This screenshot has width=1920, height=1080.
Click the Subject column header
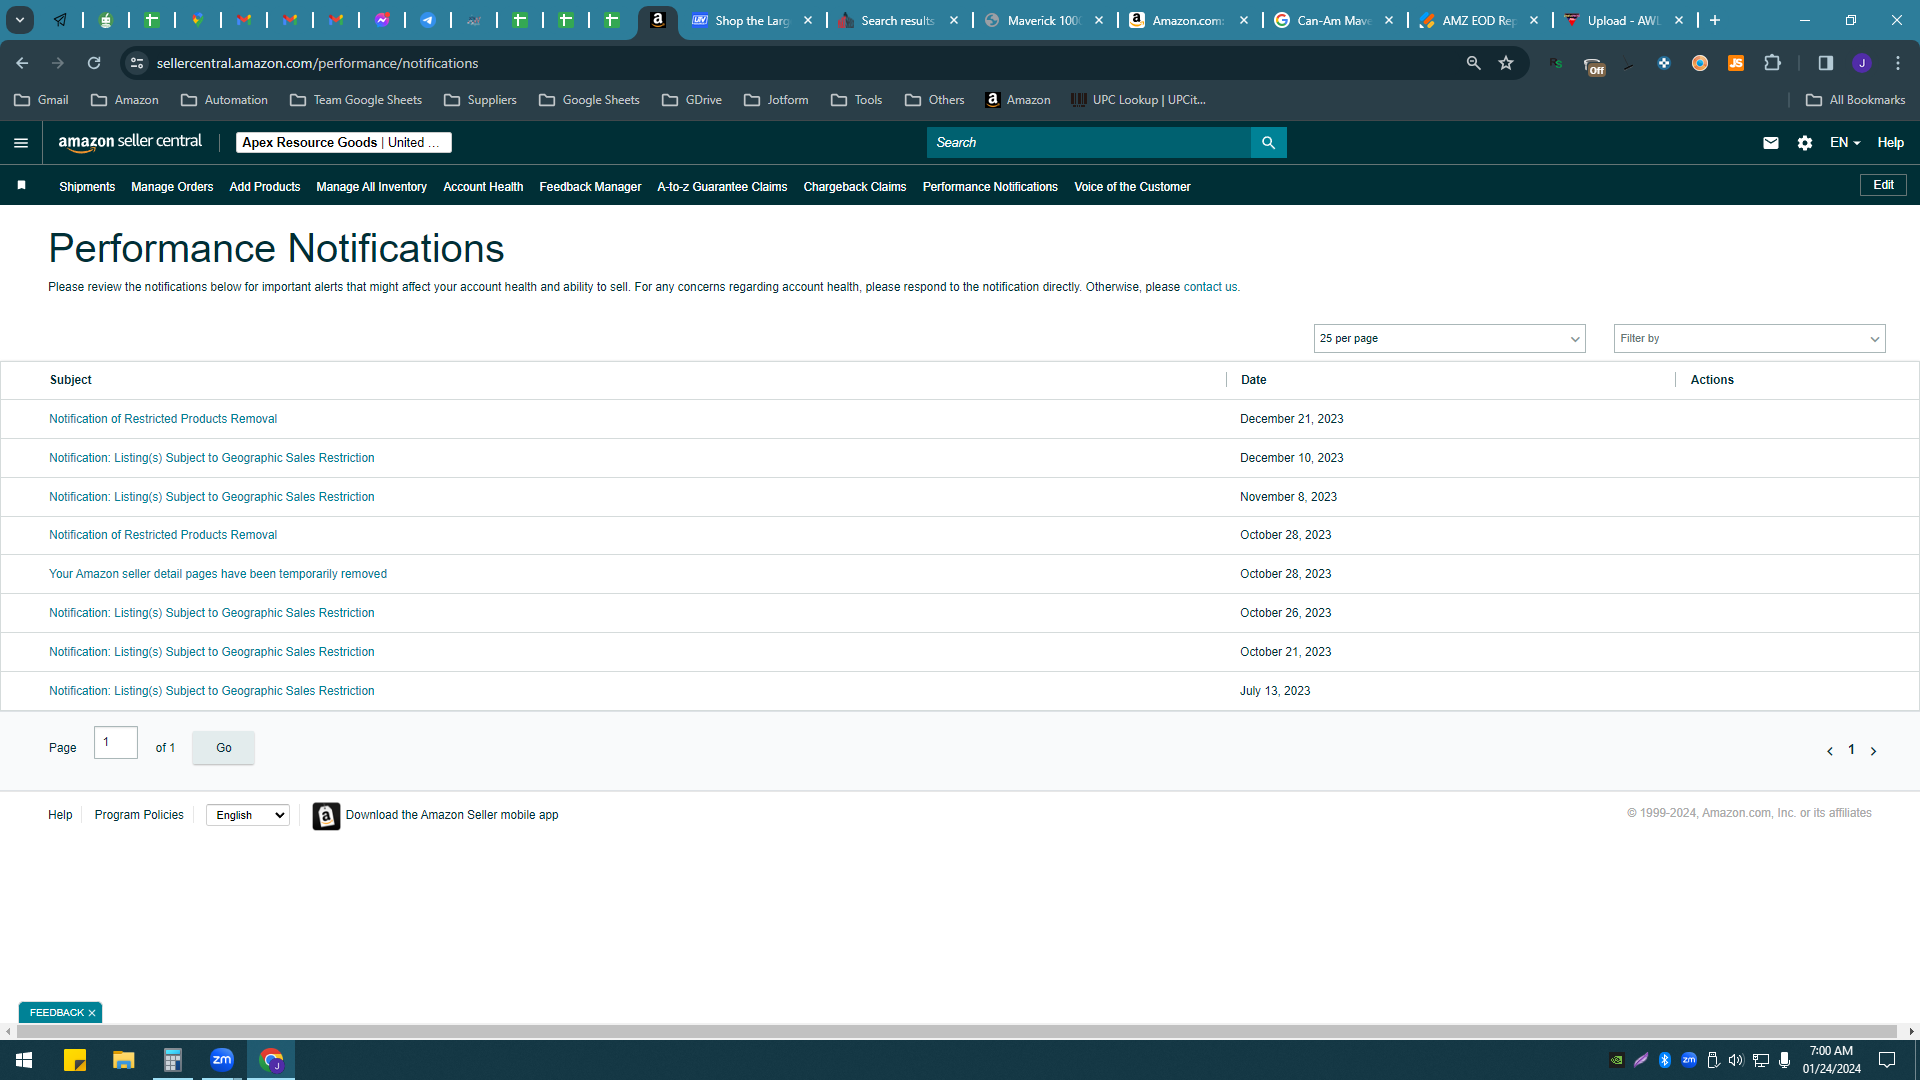pos(70,380)
